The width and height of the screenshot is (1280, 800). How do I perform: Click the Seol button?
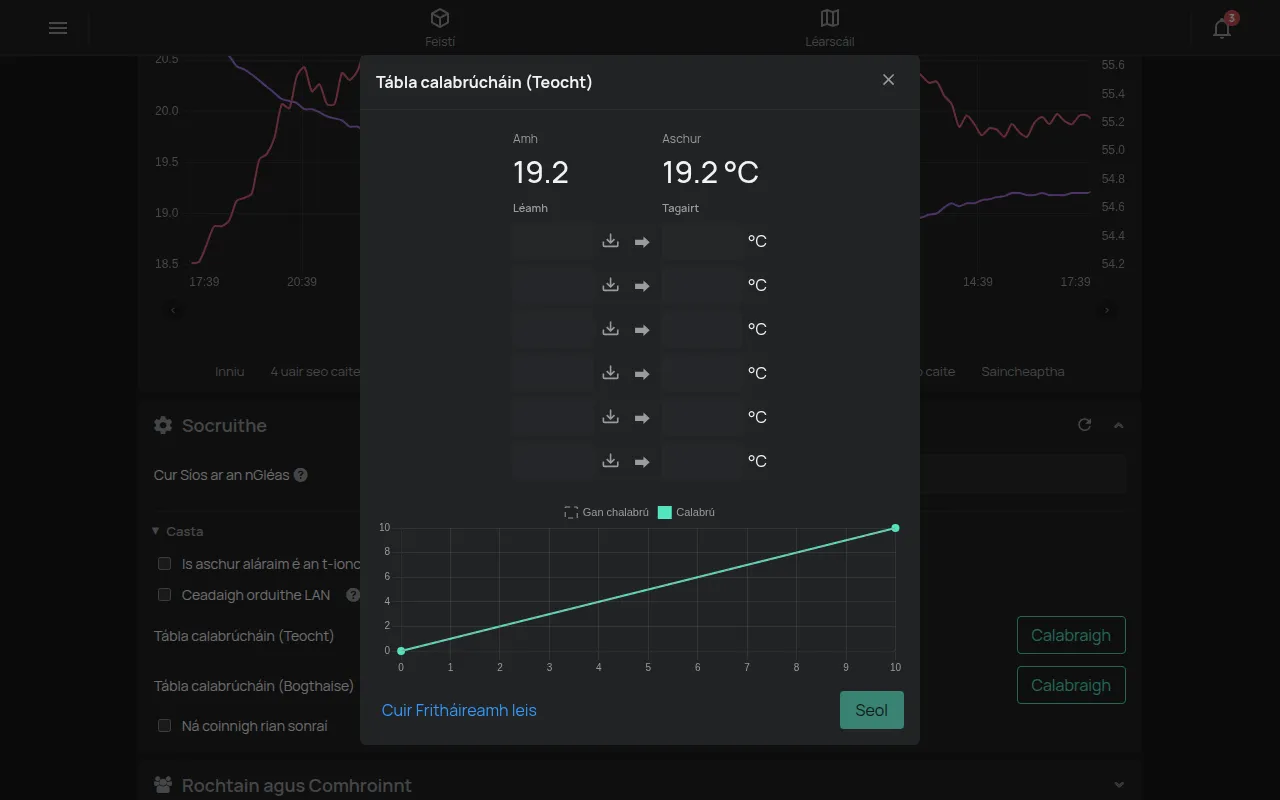click(872, 710)
